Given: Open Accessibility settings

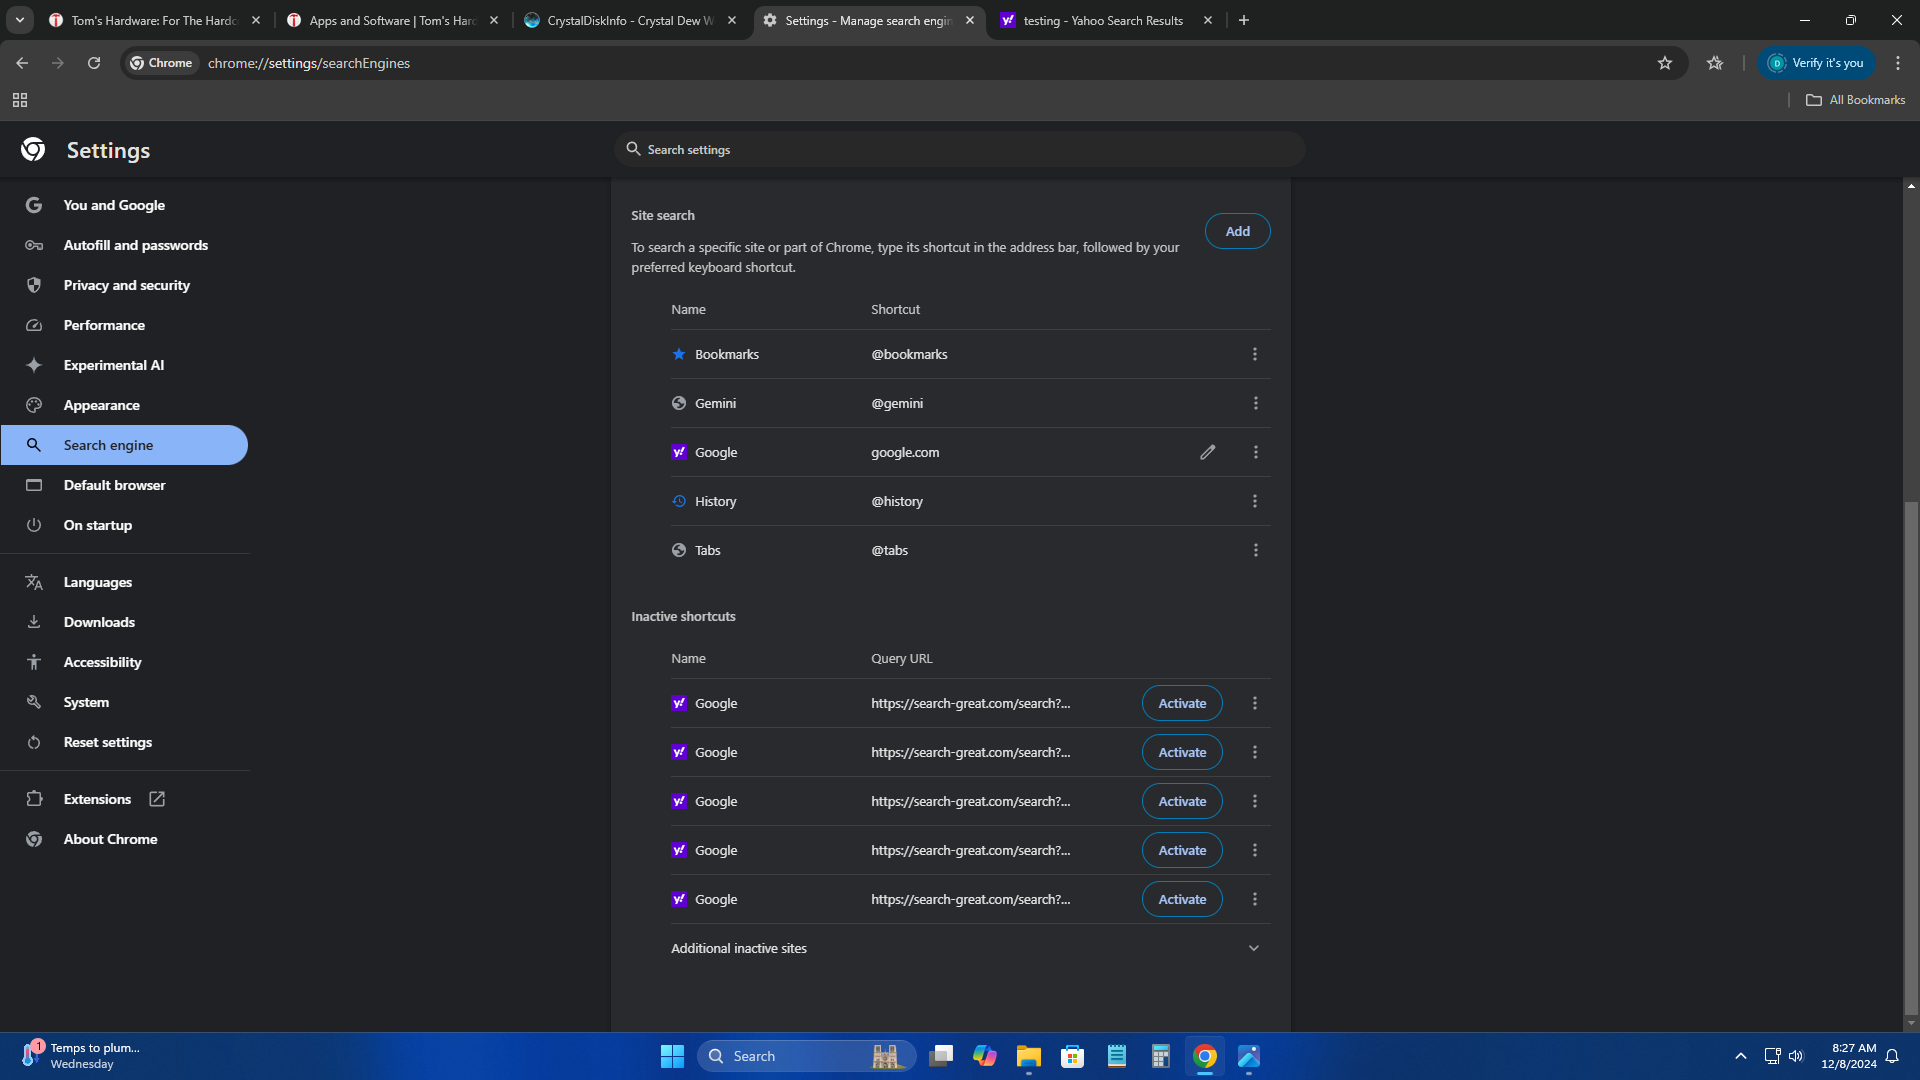Looking at the screenshot, I should pos(124,662).
